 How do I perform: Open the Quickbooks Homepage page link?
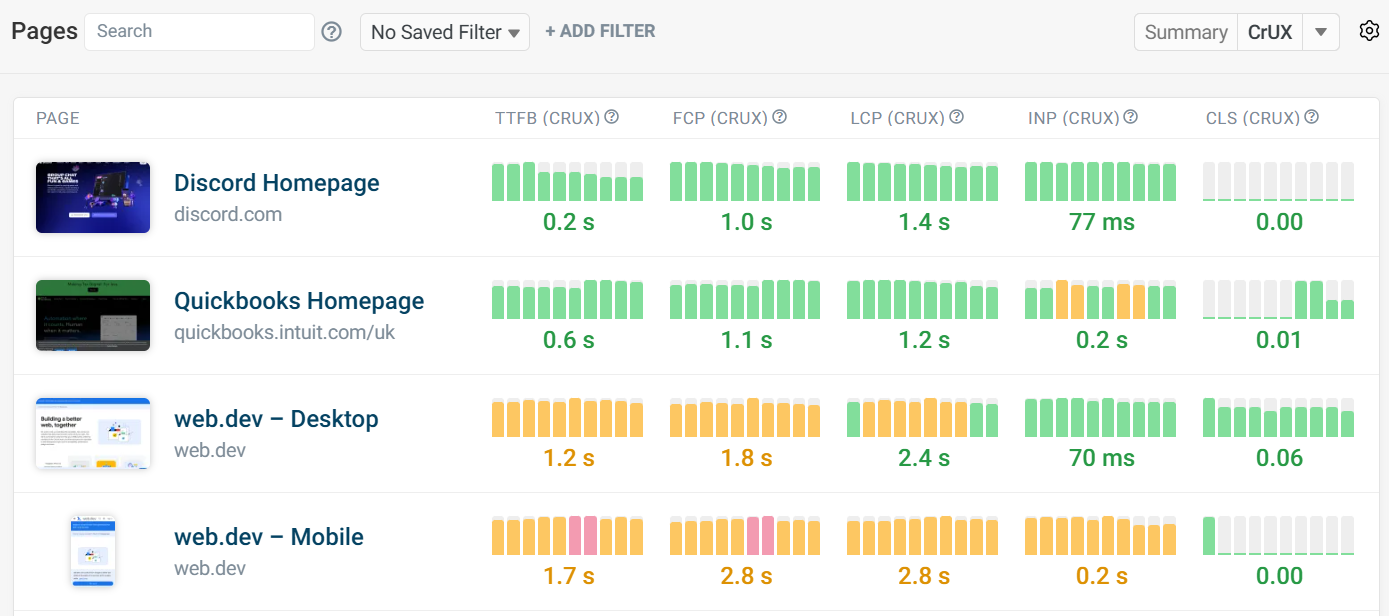(299, 300)
